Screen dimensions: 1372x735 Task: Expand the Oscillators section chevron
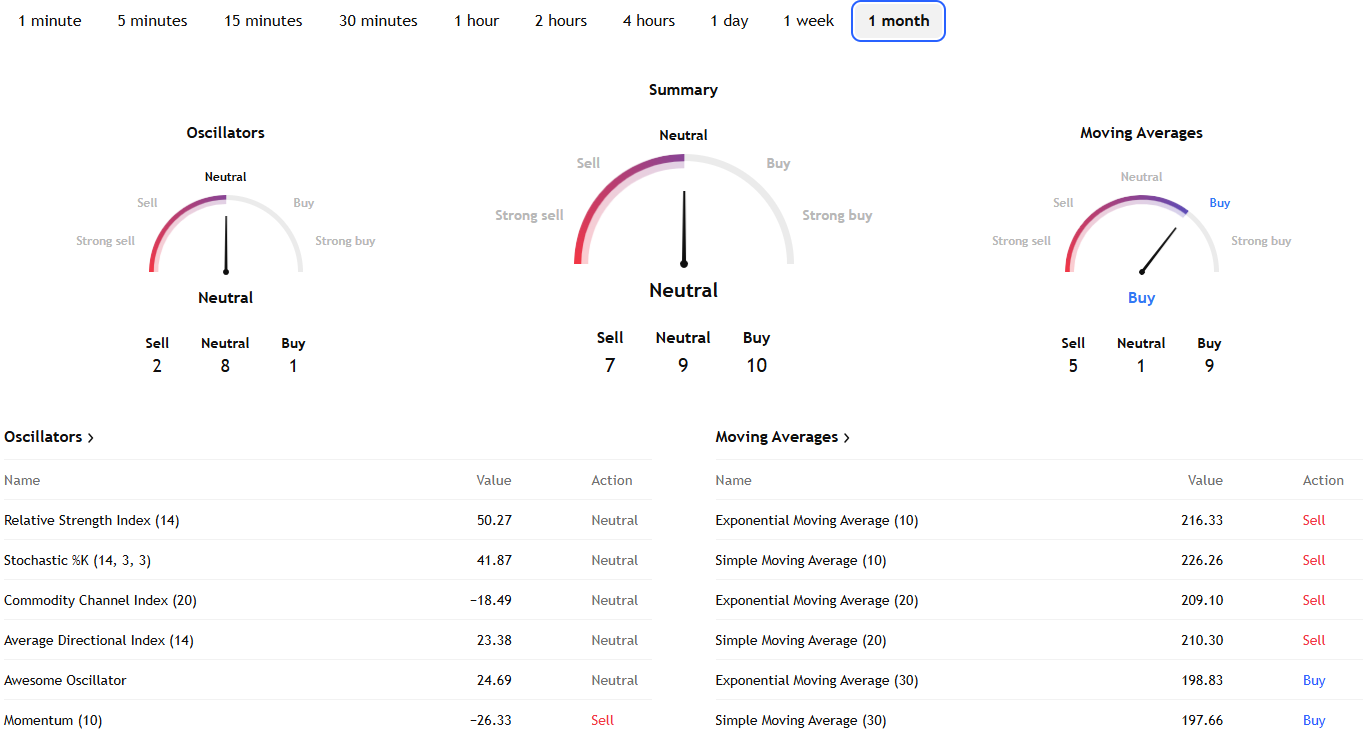(91, 438)
